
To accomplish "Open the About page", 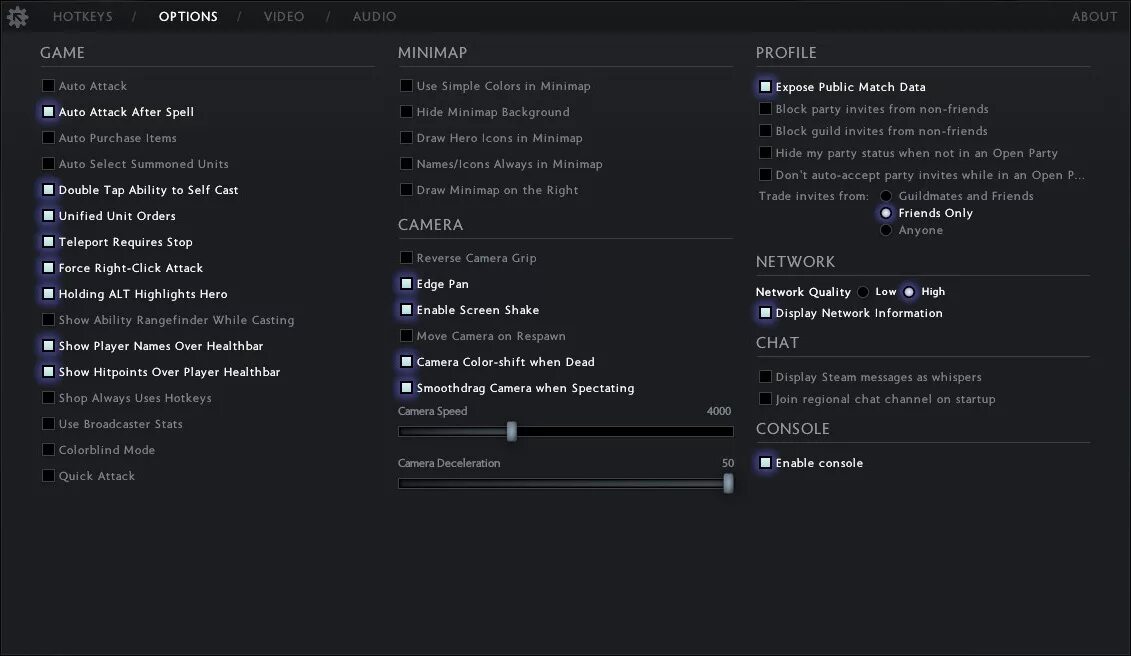I will pyautogui.click(x=1094, y=17).
